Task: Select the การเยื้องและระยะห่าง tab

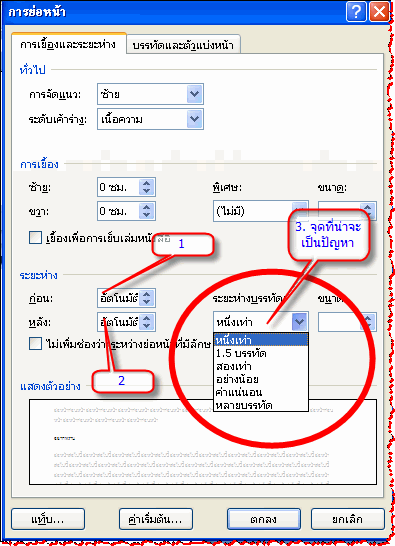Action: click(x=68, y=44)
